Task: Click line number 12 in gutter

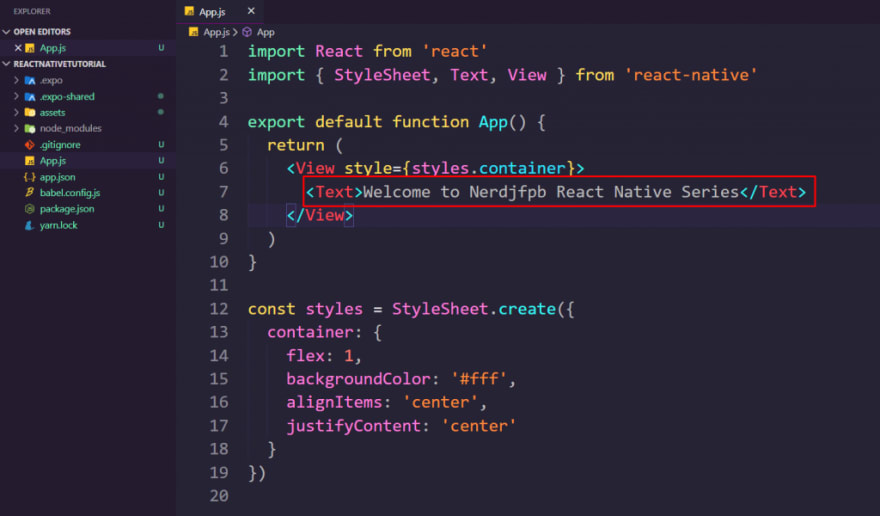Action: pos(219,309)
